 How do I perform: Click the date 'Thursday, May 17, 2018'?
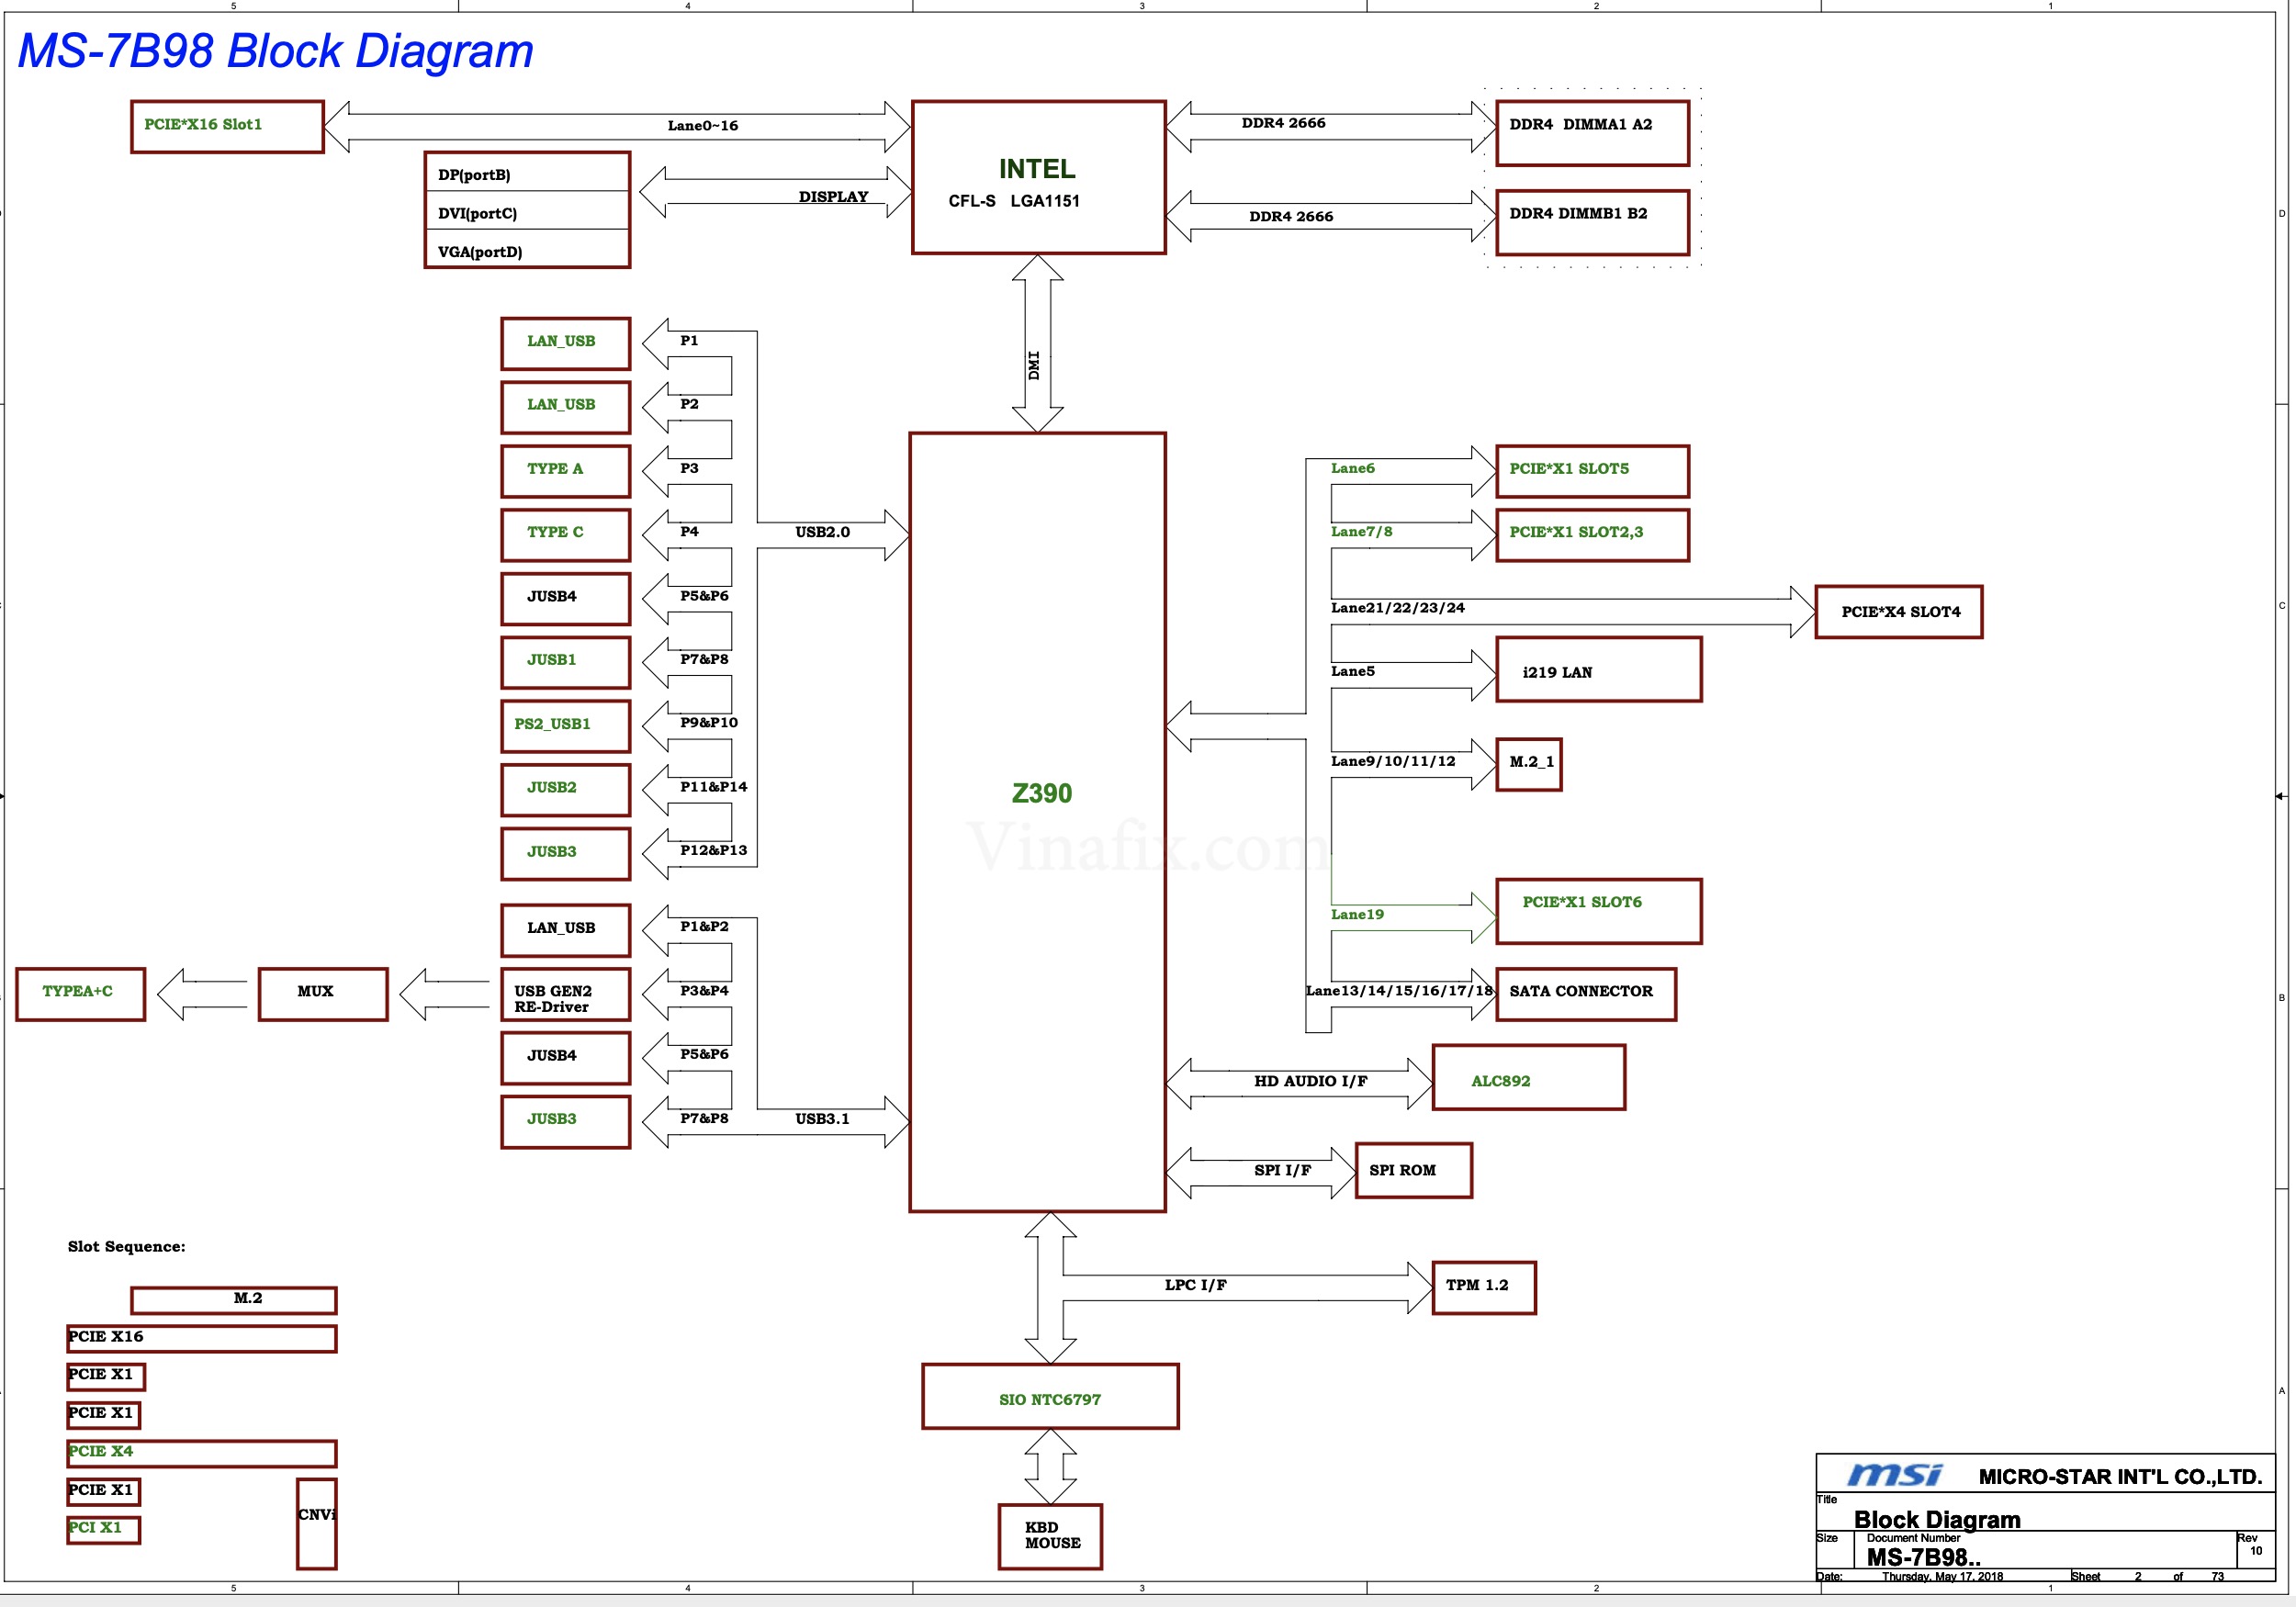1942,1577
